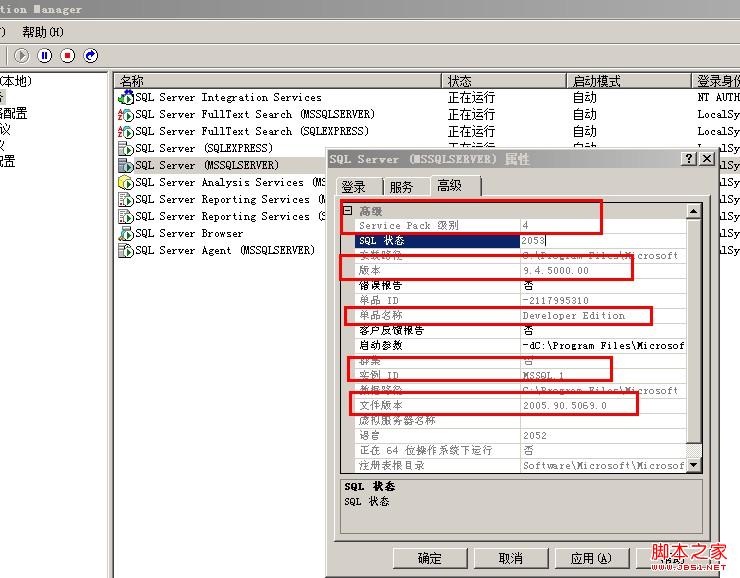Select first SQL Server Reporting Services icon
740x578 pixels.
pyautogui.click(x=126, y=199)
